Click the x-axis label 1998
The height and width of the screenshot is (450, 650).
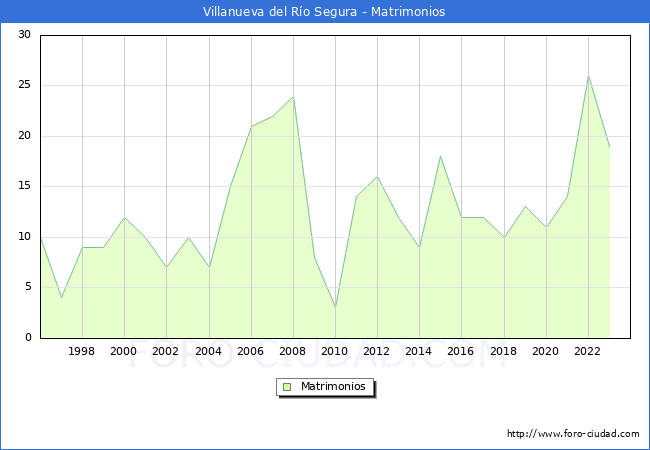click(x=81, y=351)
